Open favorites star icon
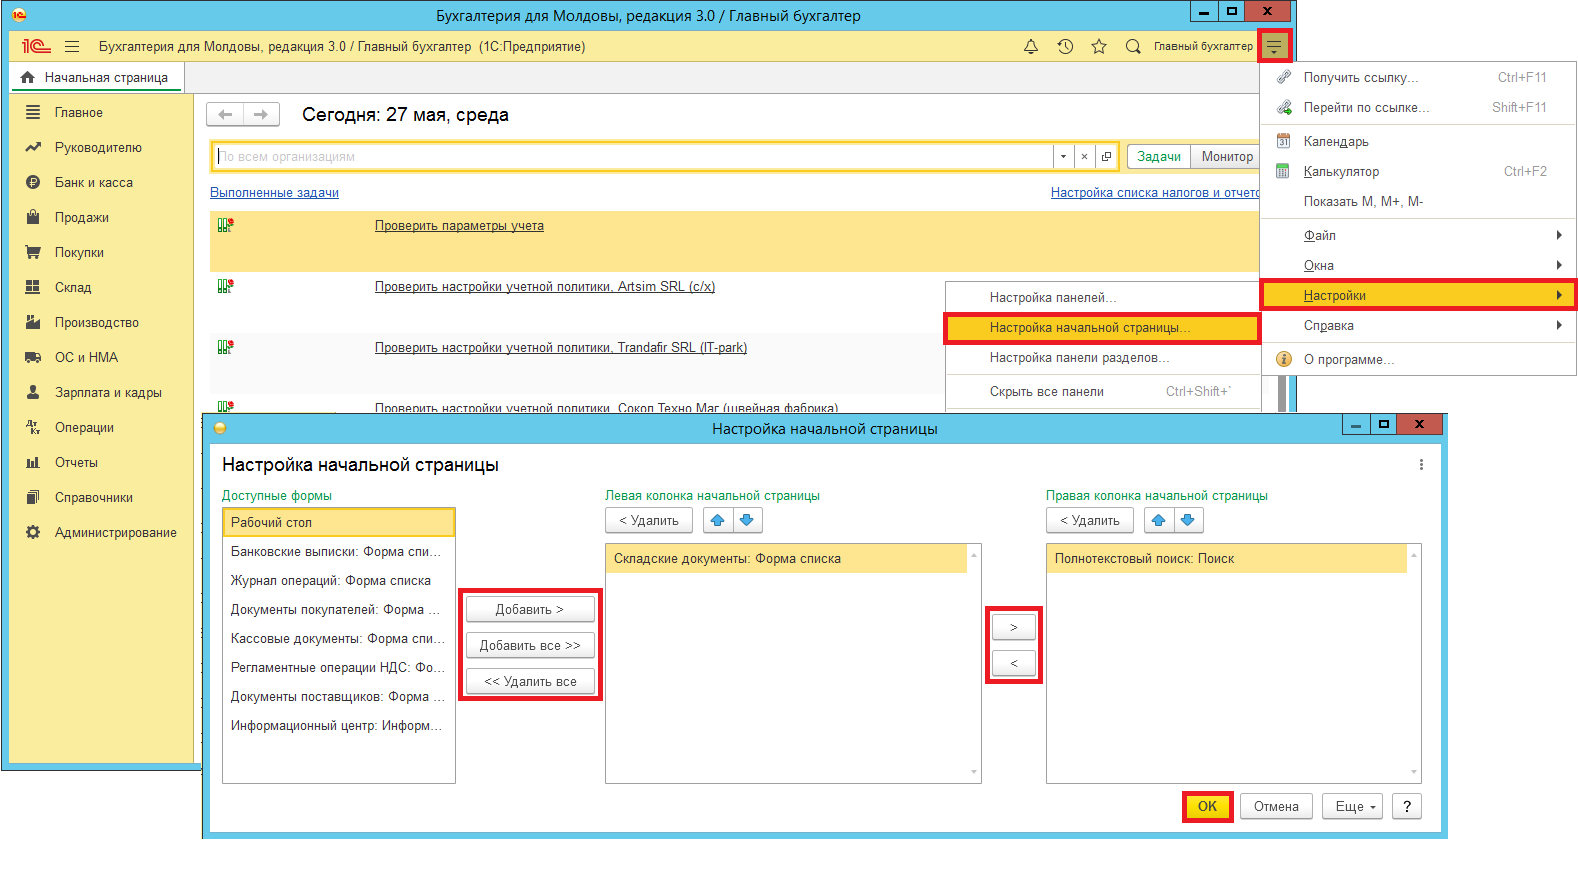1578x888 pixels. 1099,46
